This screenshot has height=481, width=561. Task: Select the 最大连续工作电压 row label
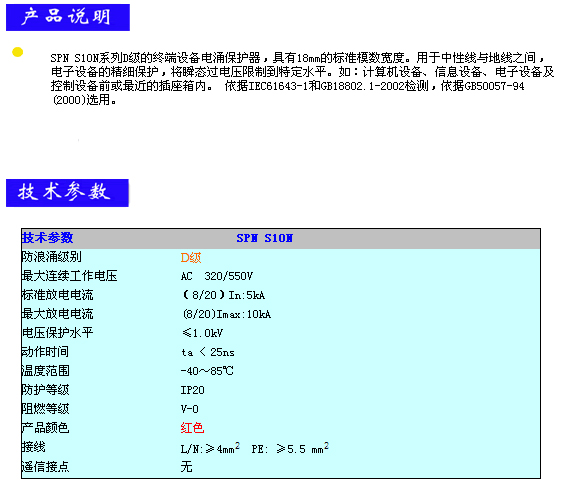click(69, 276)
